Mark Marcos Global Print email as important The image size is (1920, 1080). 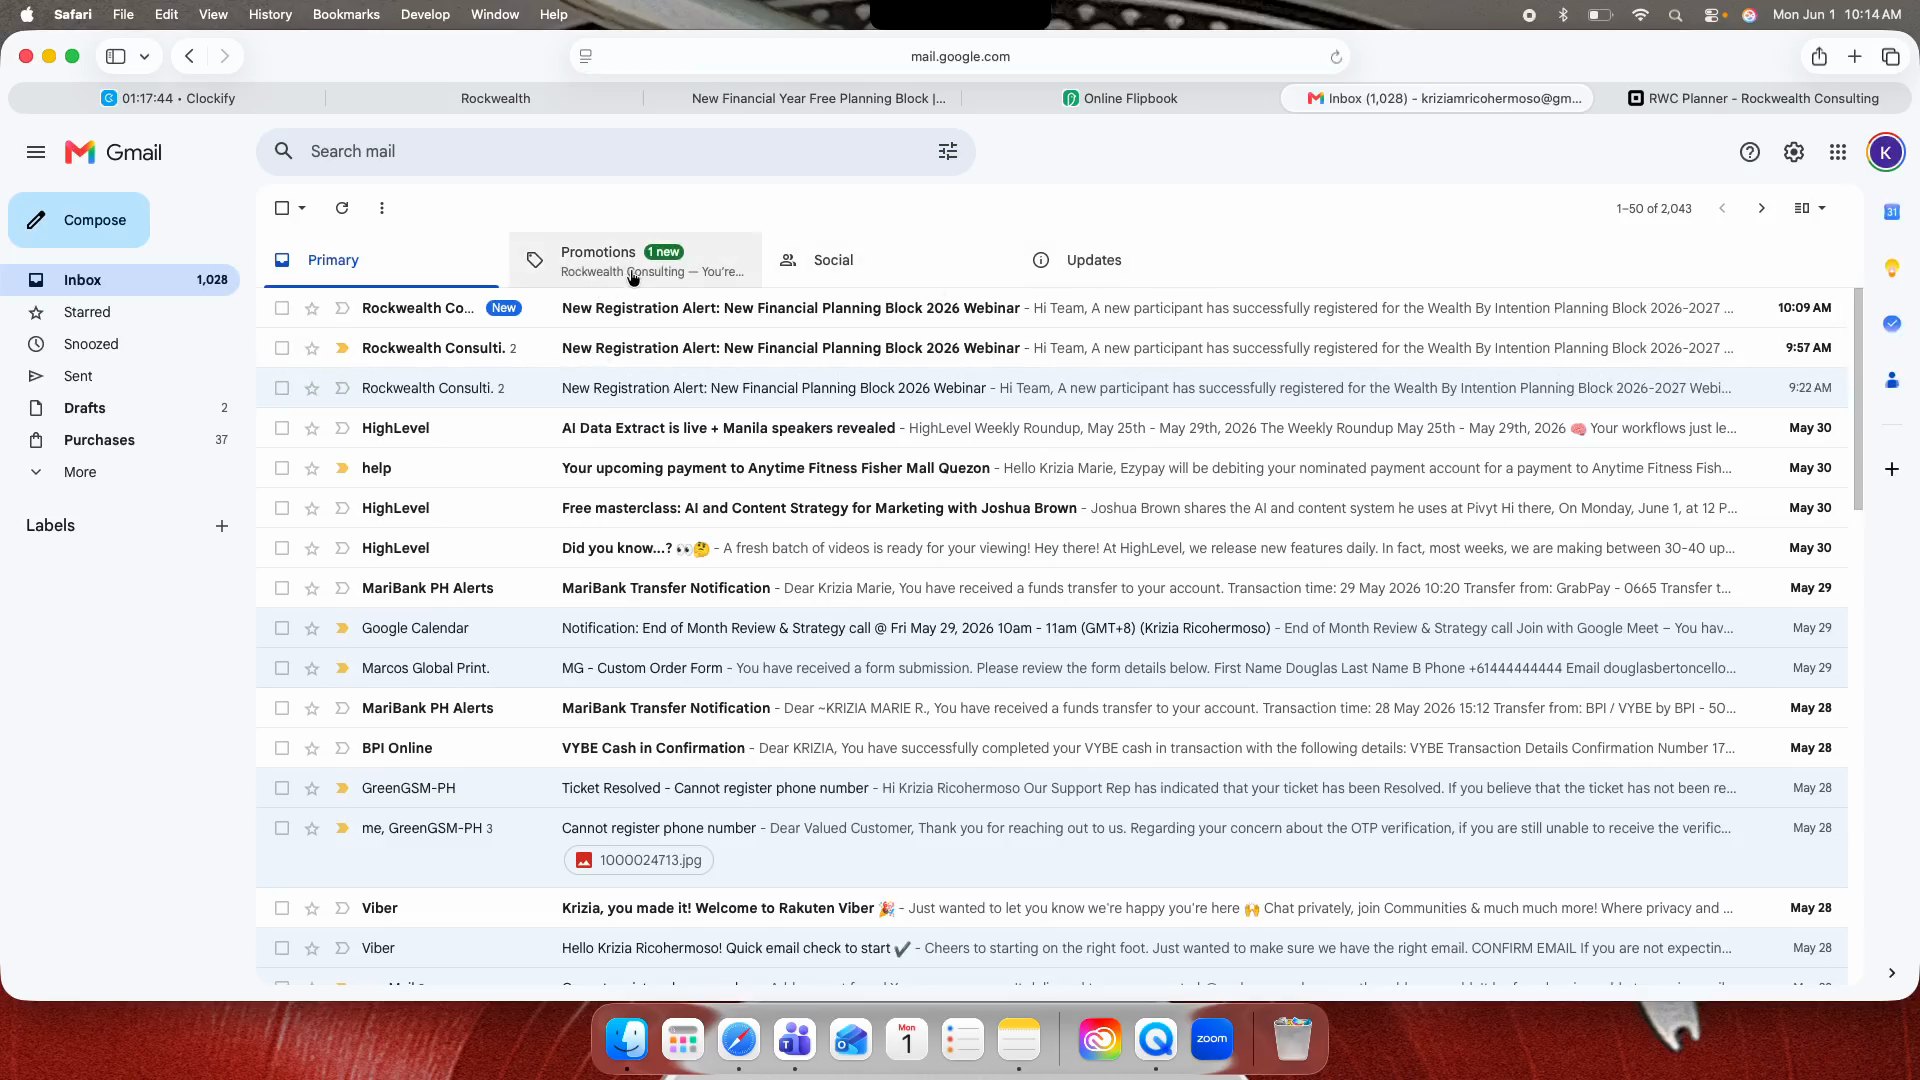pos(342,668)
